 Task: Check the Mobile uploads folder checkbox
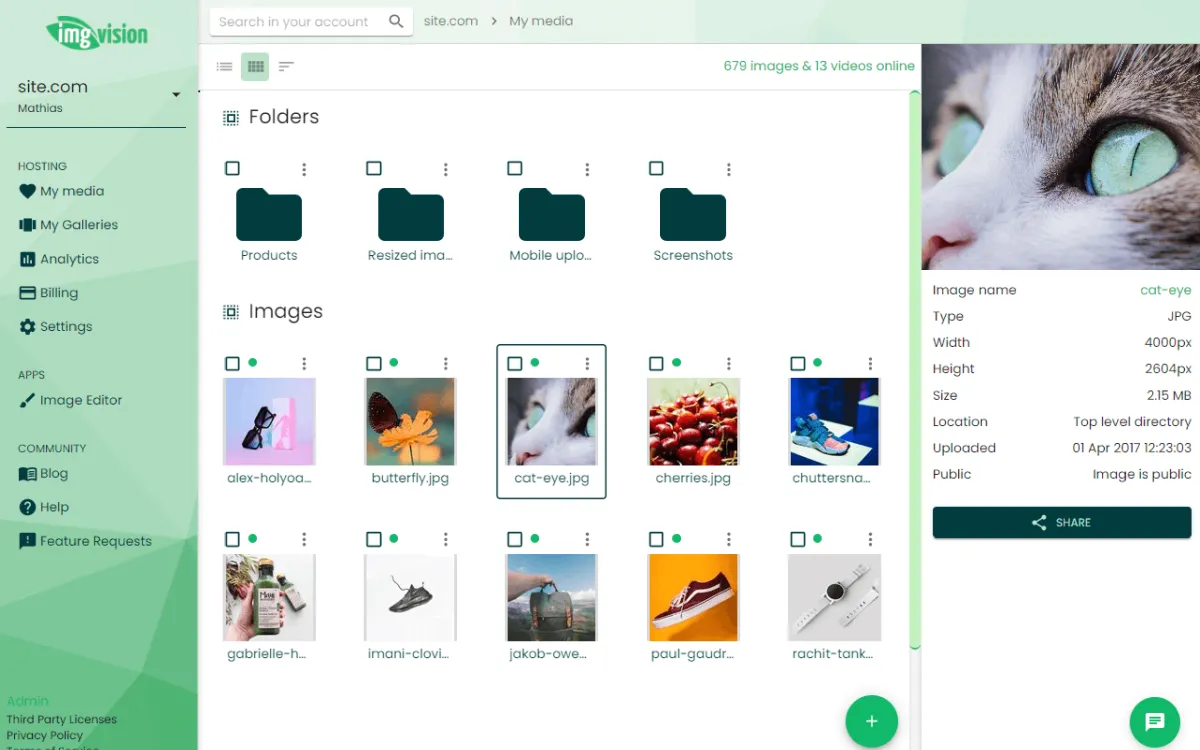coord(515,169)
